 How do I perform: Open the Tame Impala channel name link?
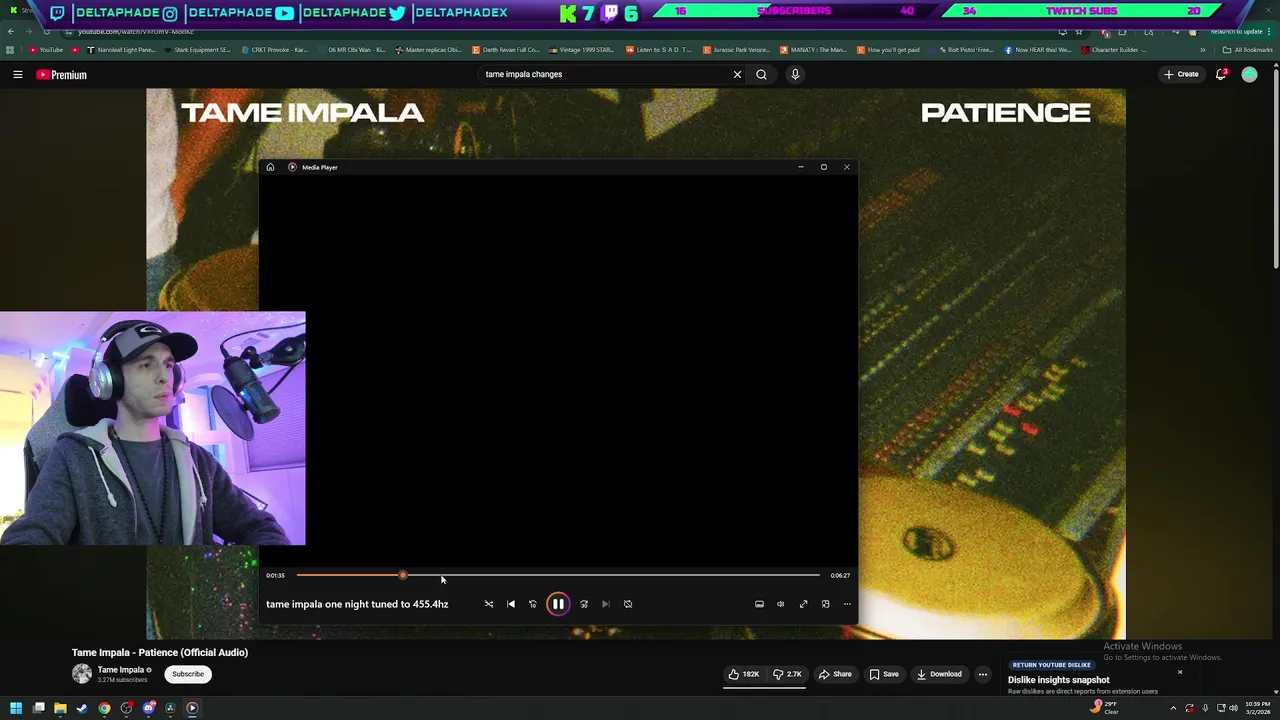point(121,670)
